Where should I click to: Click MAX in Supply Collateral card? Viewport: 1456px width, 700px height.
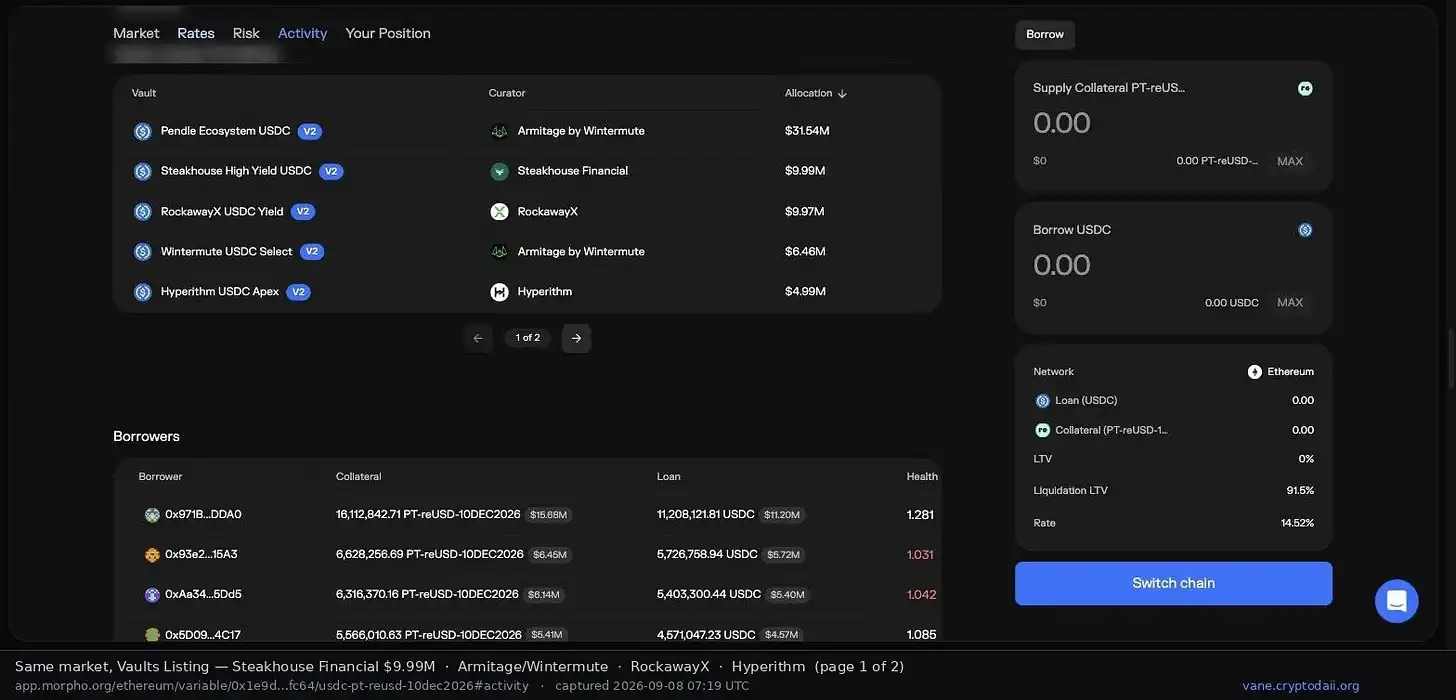(x=1290, y=161)
